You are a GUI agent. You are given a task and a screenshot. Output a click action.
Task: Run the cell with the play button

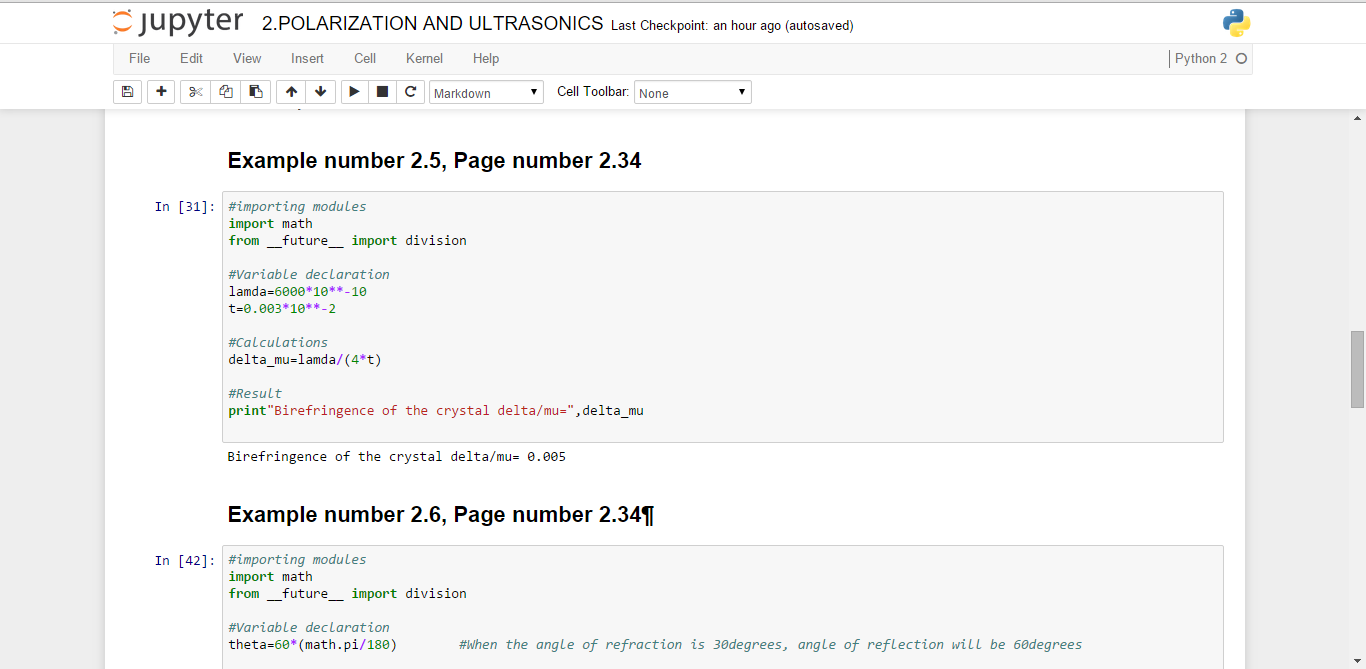pos(354,92)
